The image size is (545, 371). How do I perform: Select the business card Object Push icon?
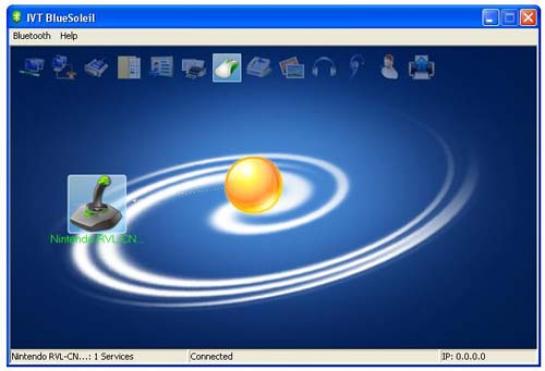(x=161, y=67)
